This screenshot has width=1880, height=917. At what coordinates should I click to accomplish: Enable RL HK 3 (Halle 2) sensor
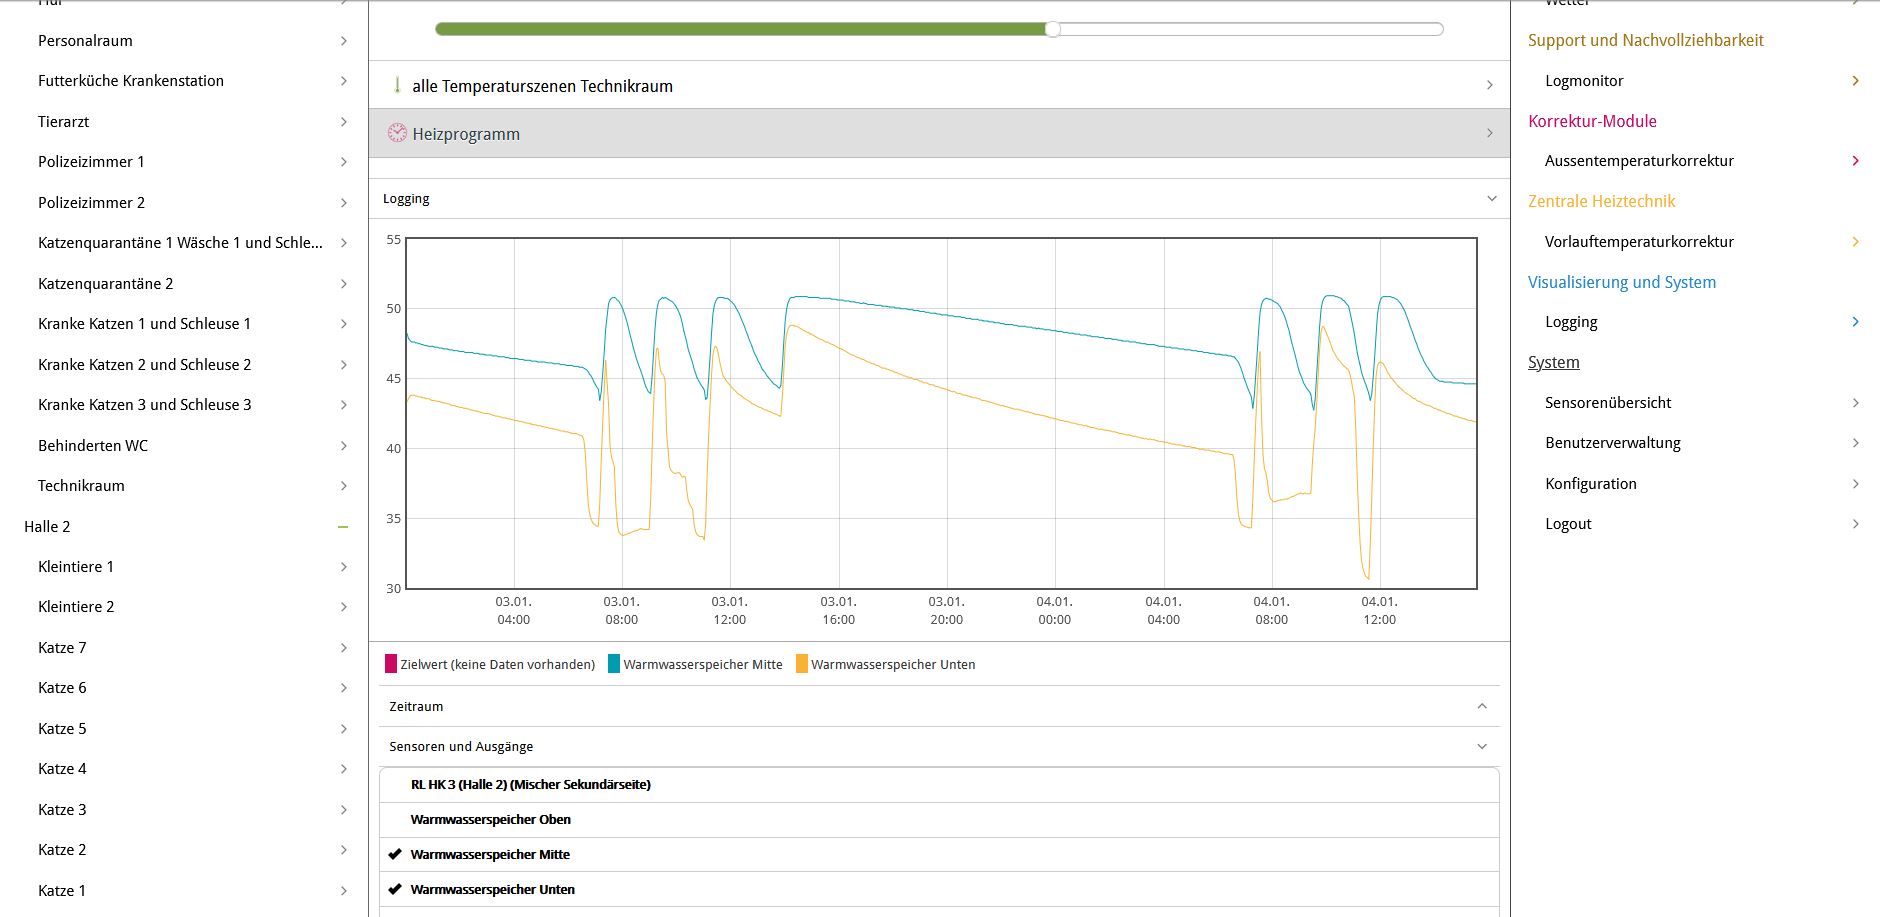coord(939,784)
